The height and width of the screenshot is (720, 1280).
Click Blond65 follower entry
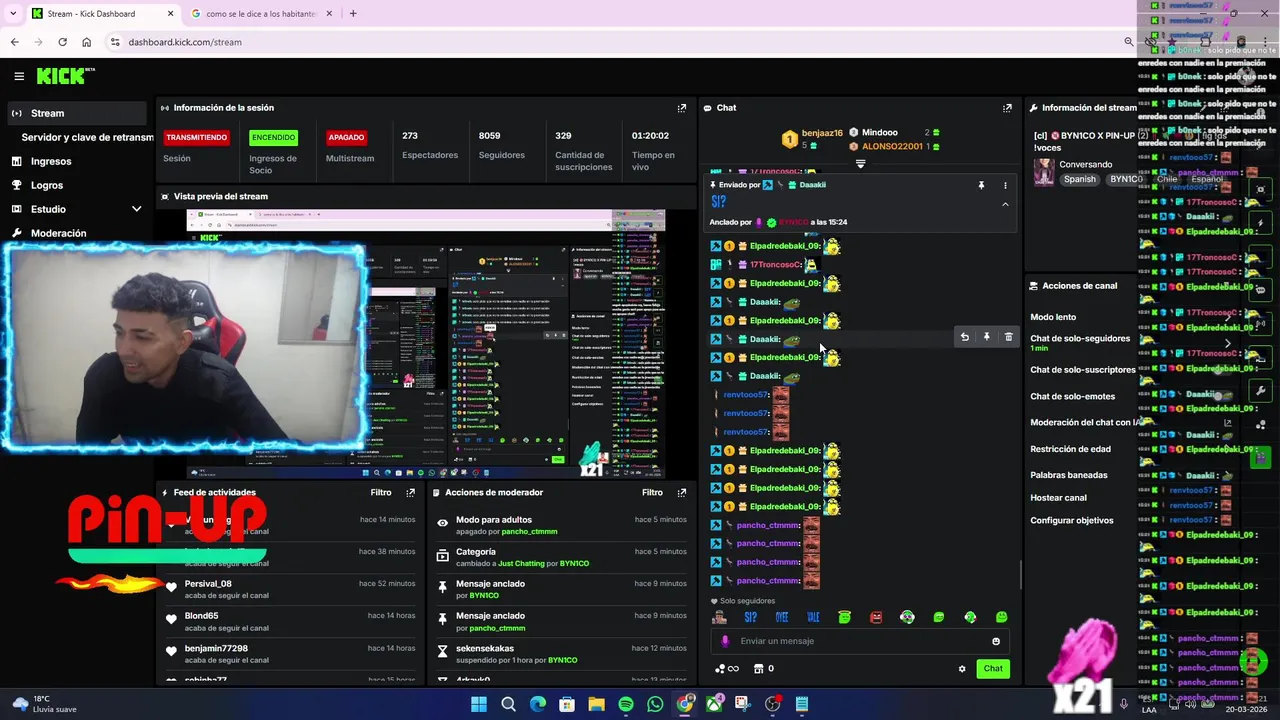[x=201, y=616]
